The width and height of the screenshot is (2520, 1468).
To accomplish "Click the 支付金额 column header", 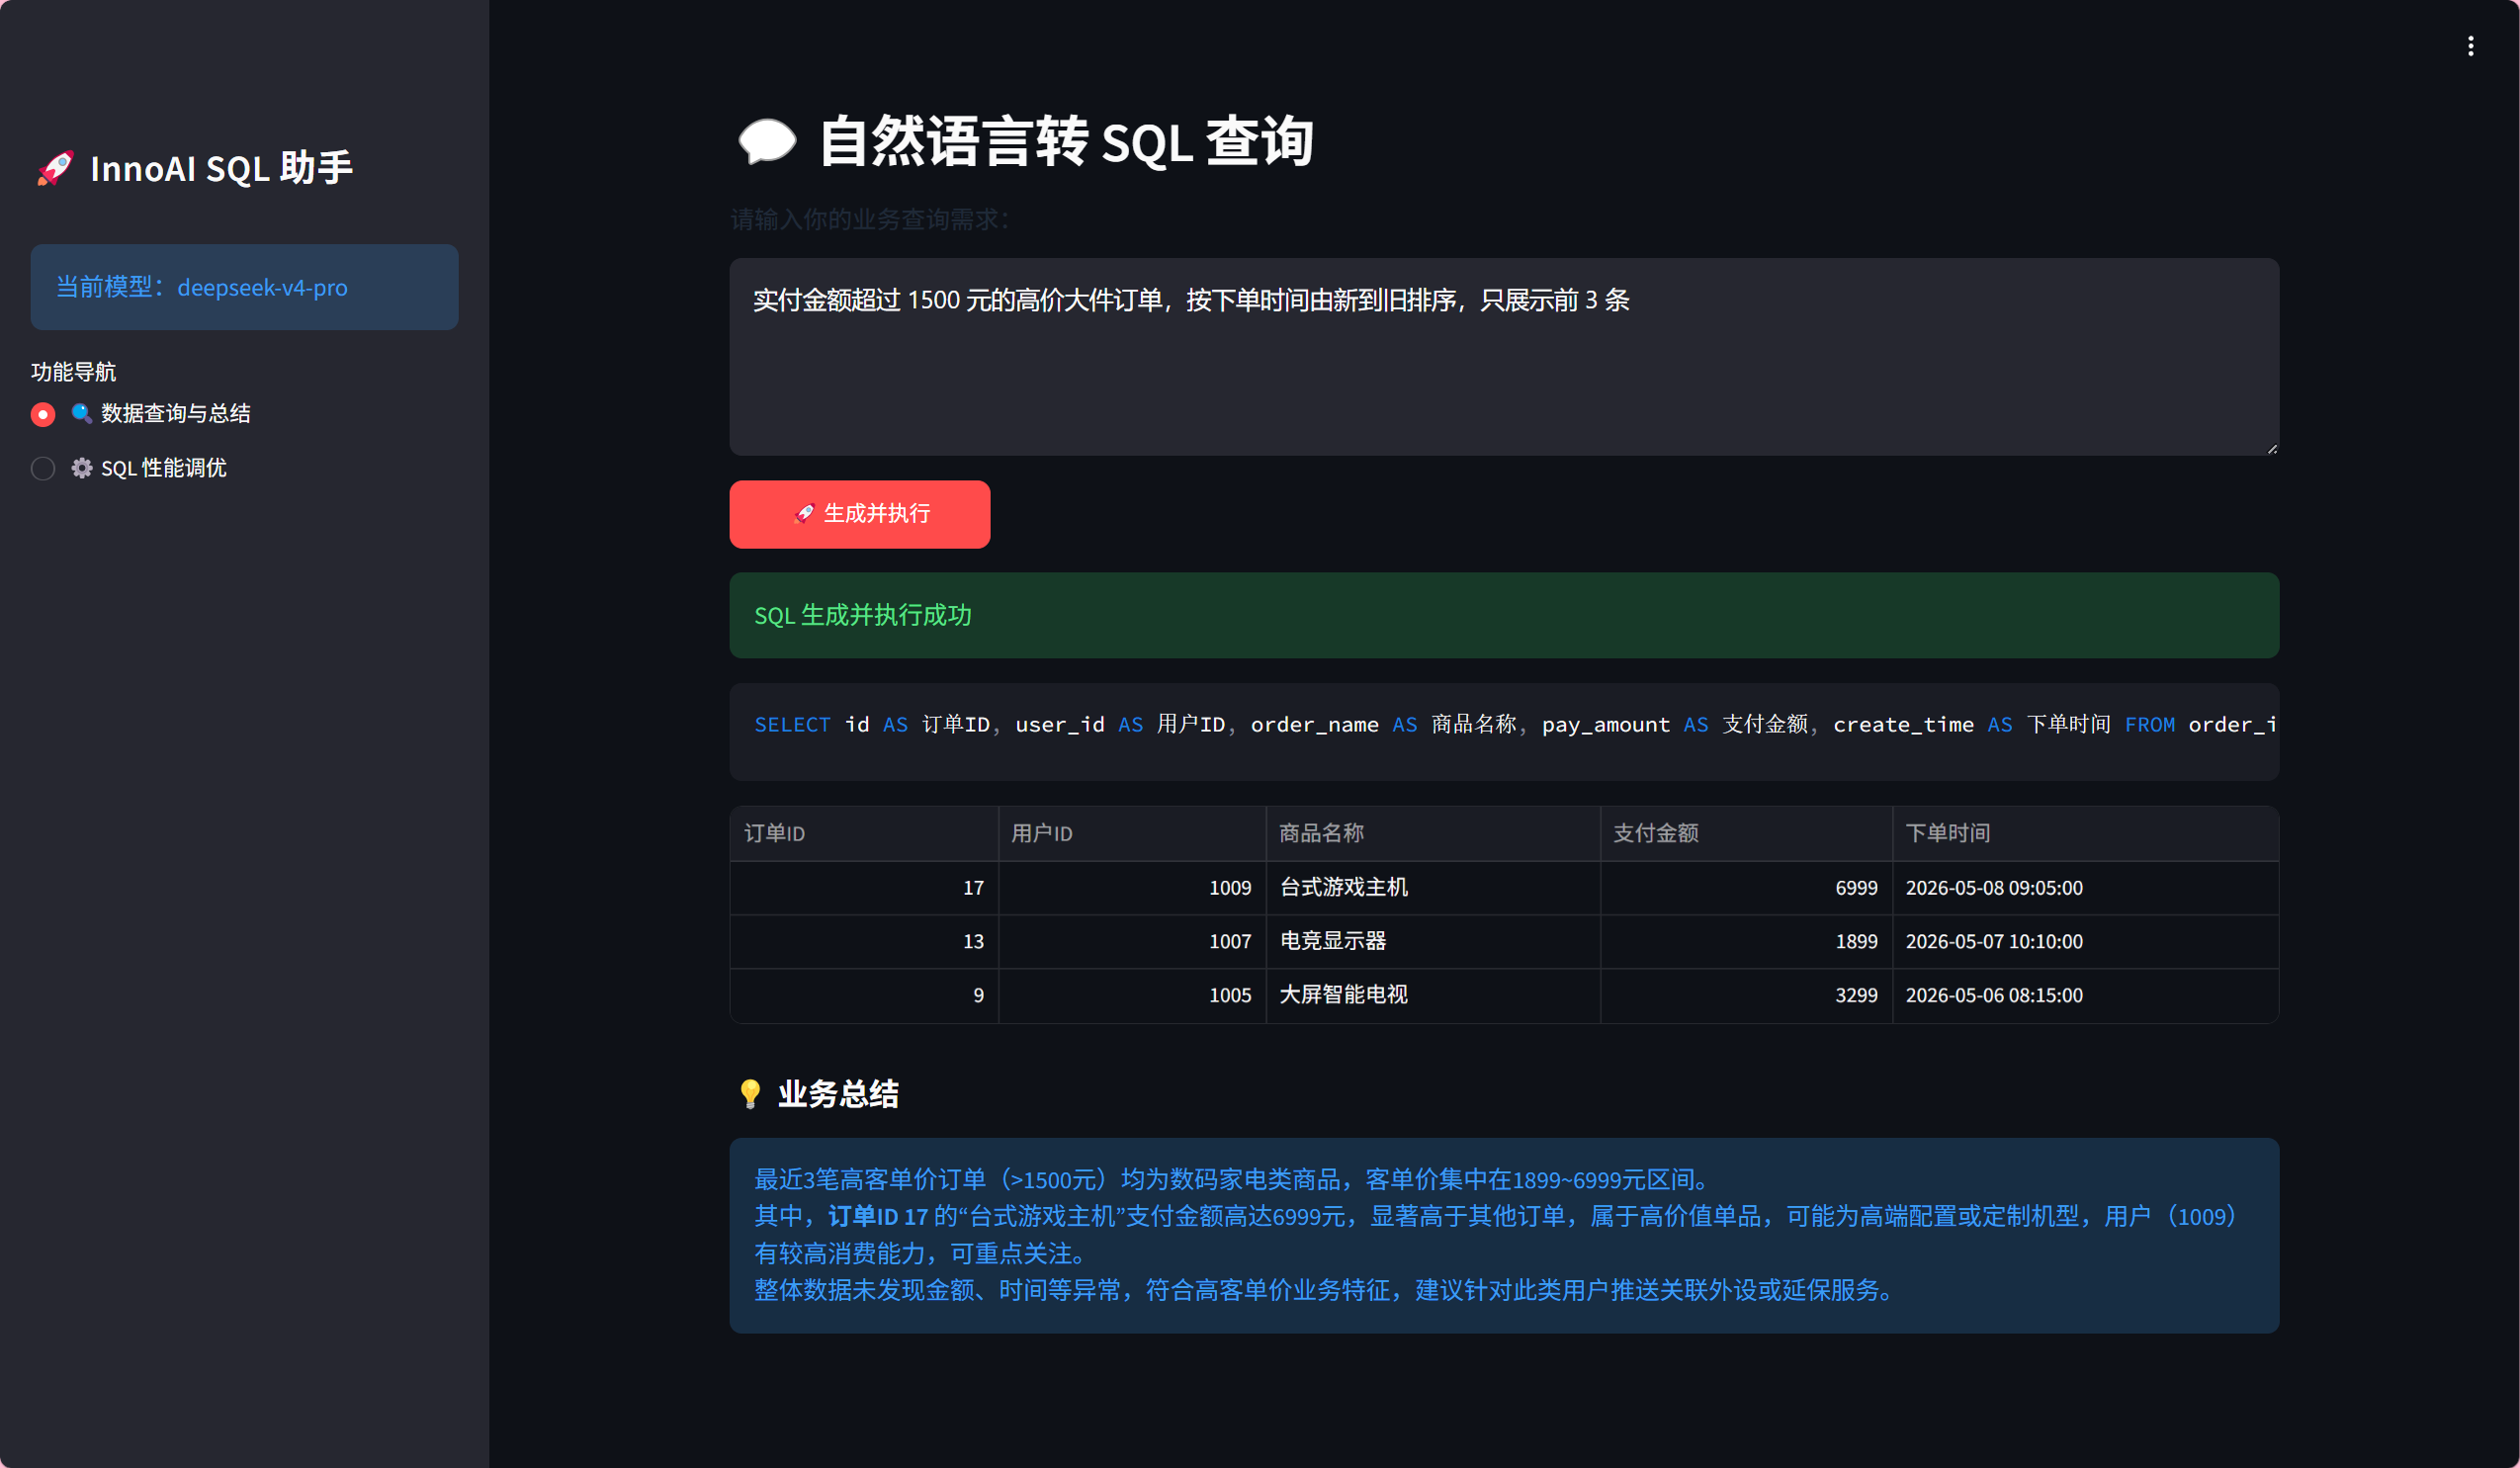I will coord(1746,833).
